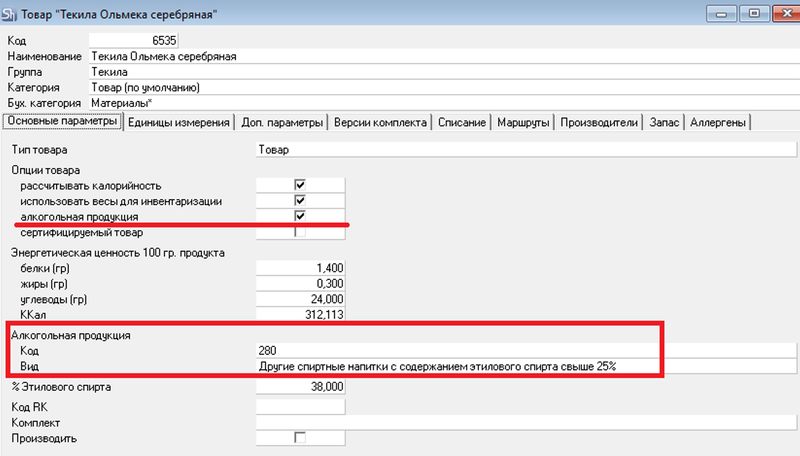Click the Энергетическая ценность 100 гр. продукта label
Viewport: 800px width, 456px height.
tap(118, 252)
